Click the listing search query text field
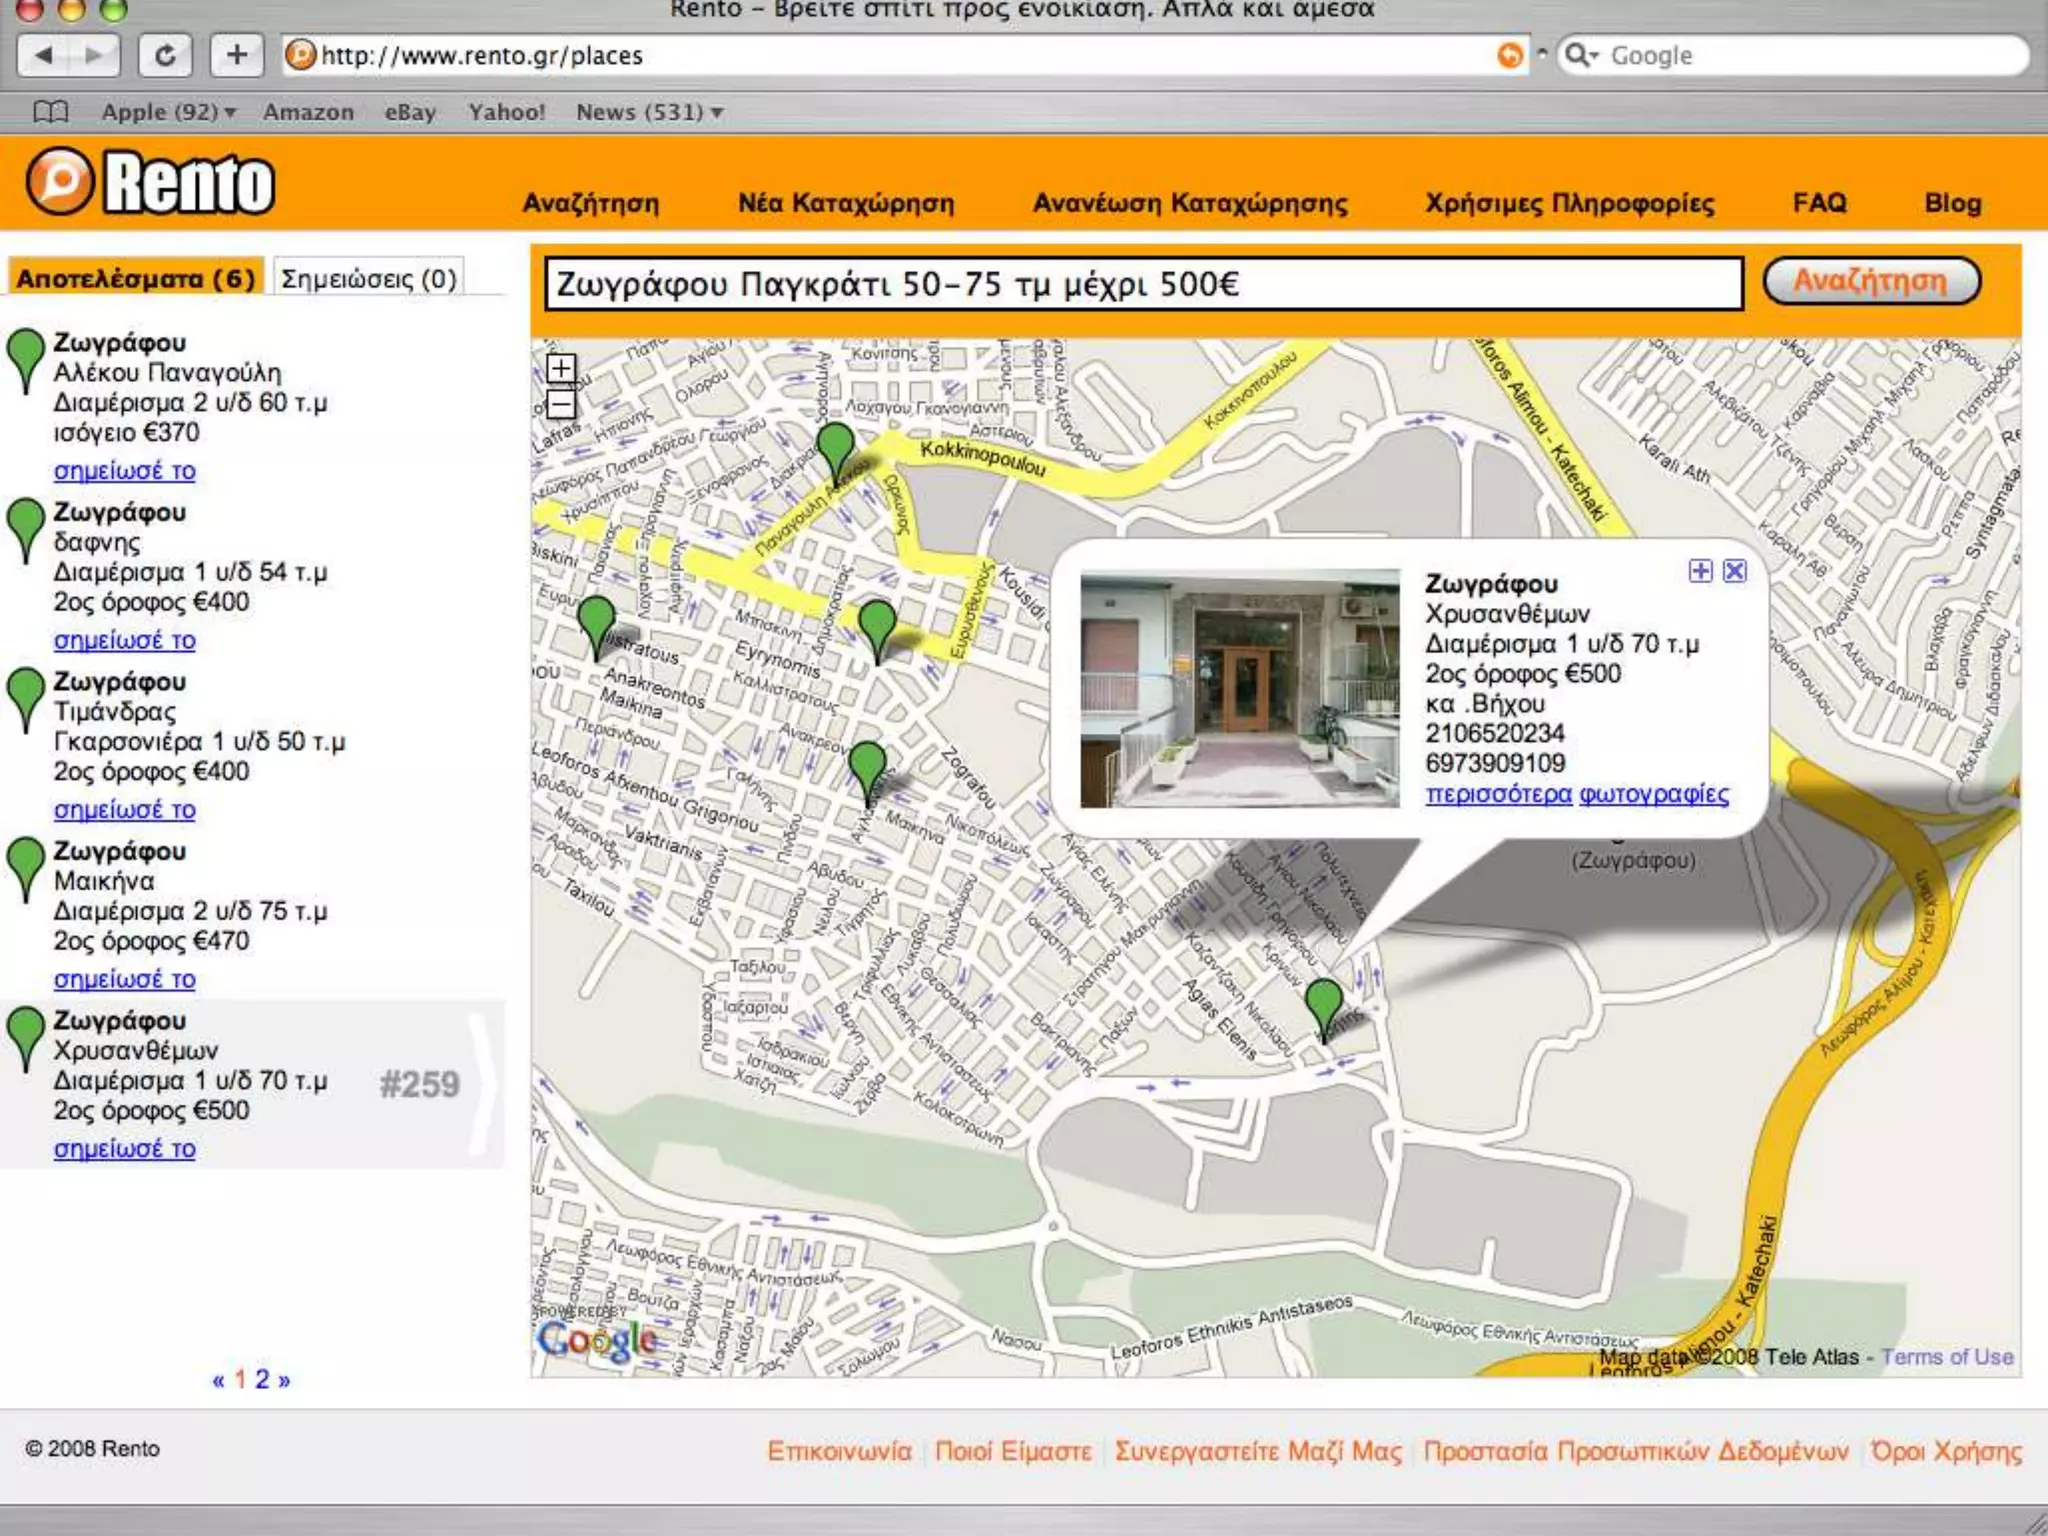The image size is (2048, 1536). (x=1143, y=285)
